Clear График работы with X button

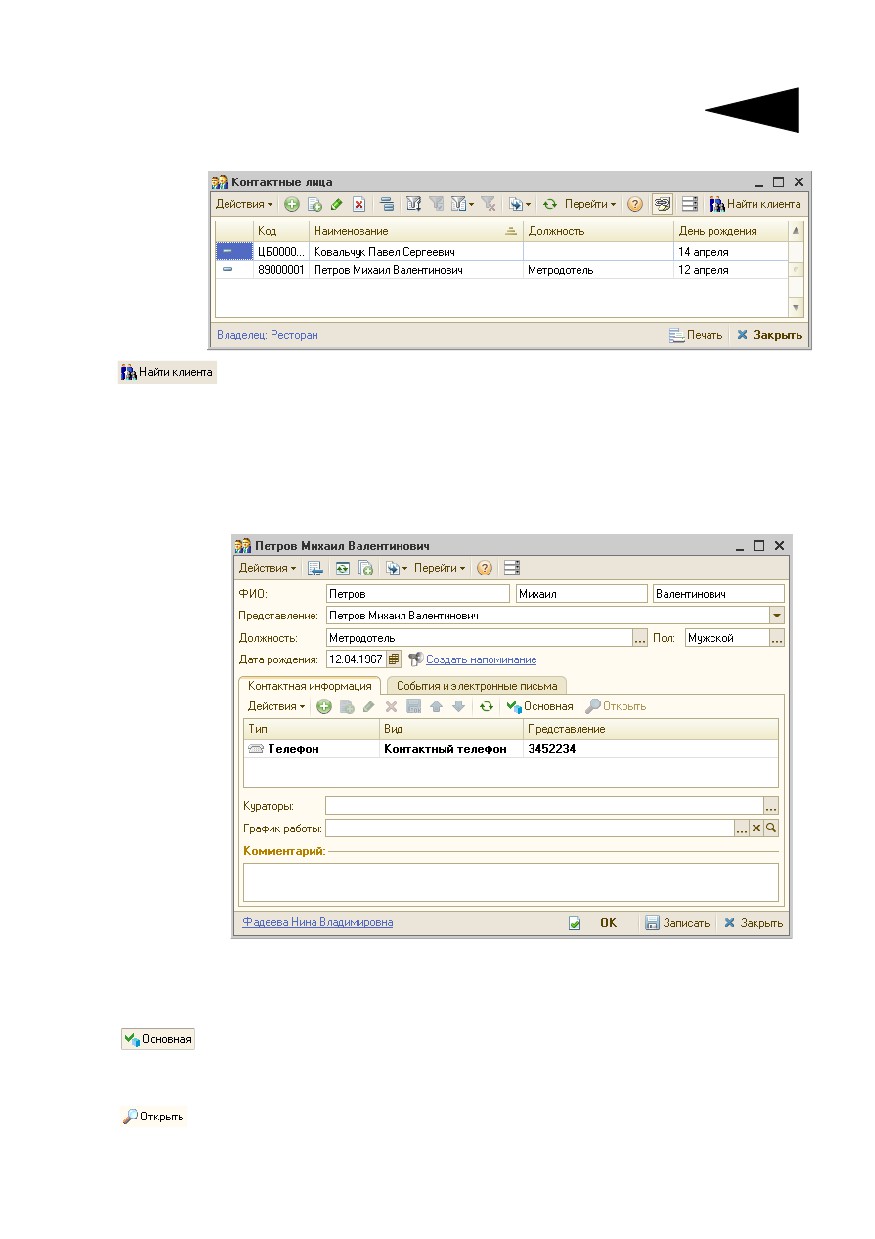(x=757, y=828)
